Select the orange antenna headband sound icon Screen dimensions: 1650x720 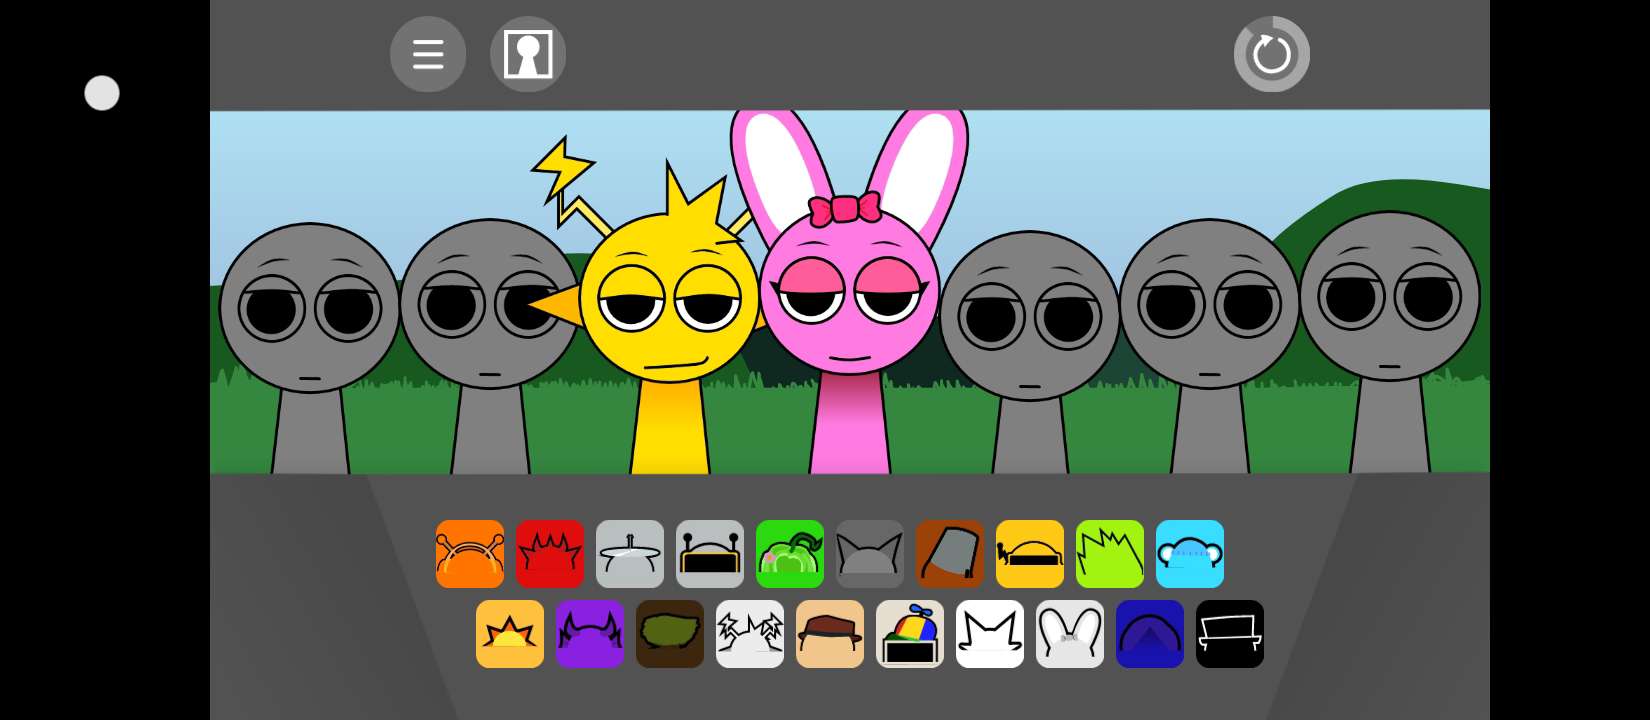pyautogui.click(x=470, y=554)
